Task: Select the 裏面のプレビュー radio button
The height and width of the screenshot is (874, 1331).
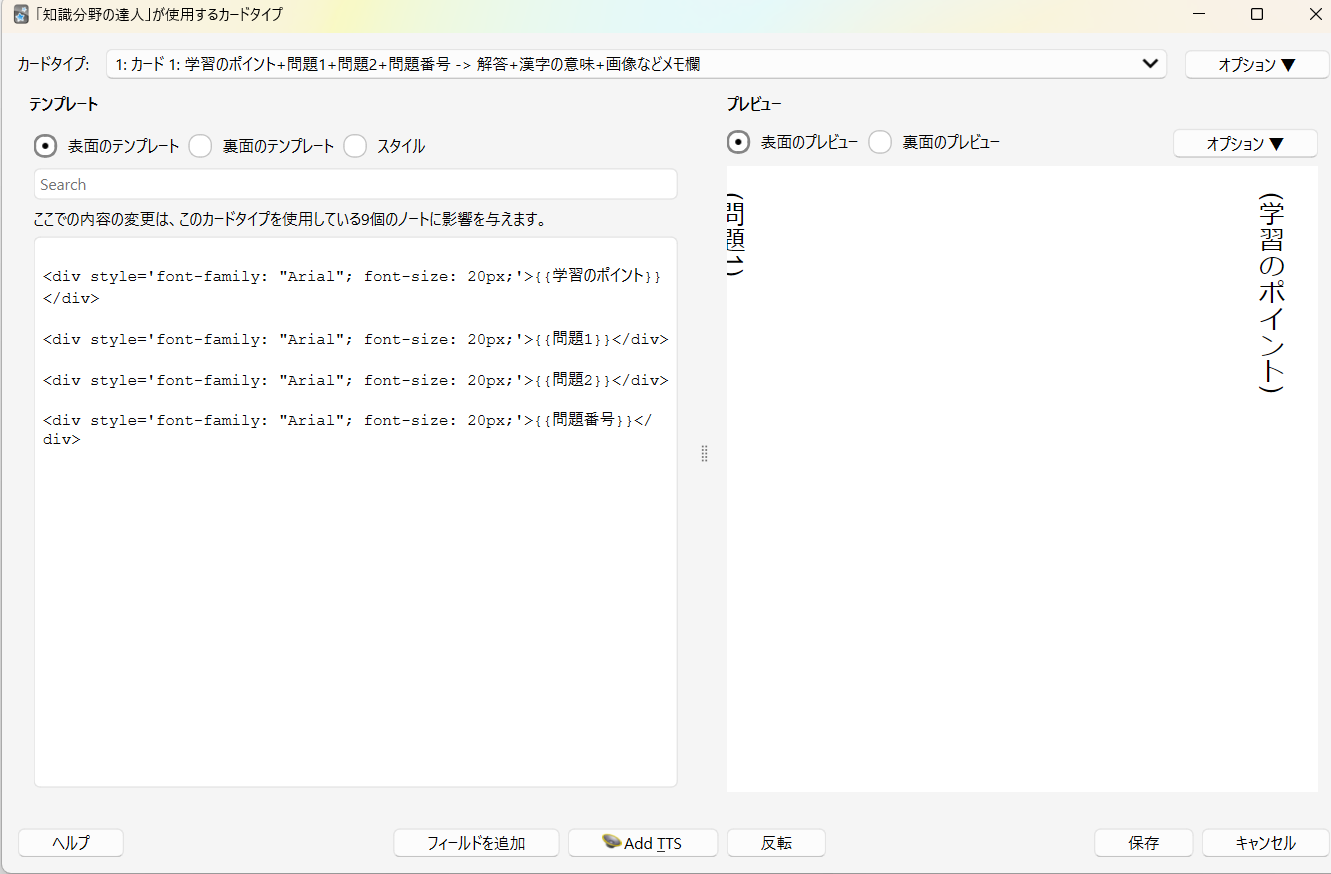Action: tap(880, 142)
